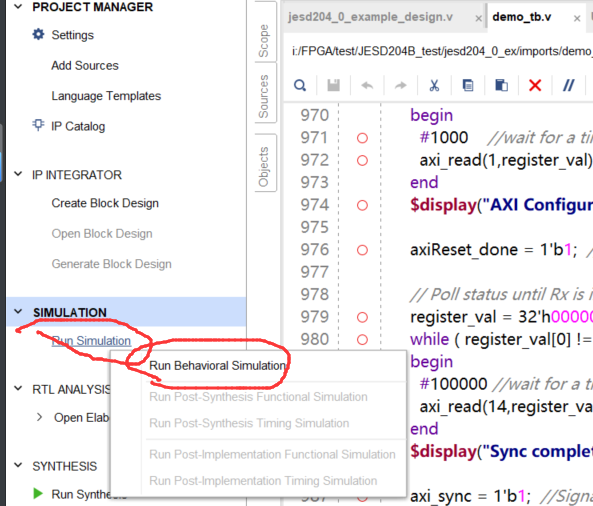The height and width of the screenshot is (506, 593).
Task: Click the cut scissors icon
Action: [x=434, y=85]
